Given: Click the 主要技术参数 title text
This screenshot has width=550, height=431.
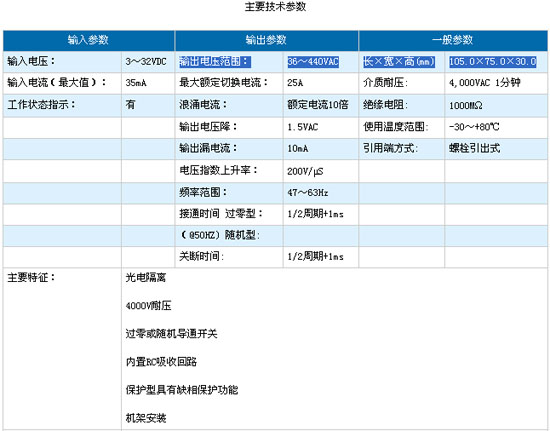Looking at the screenshot, I should pyautogui.click(x=275, y=7).
